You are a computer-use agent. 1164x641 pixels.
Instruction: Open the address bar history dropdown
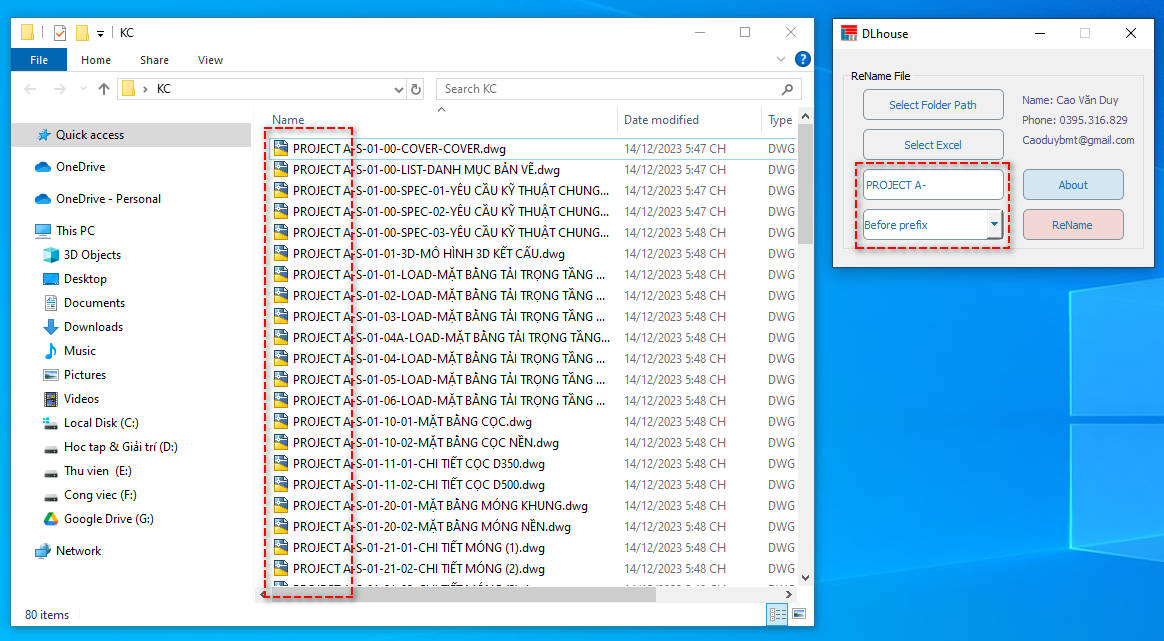pos(399,89)
